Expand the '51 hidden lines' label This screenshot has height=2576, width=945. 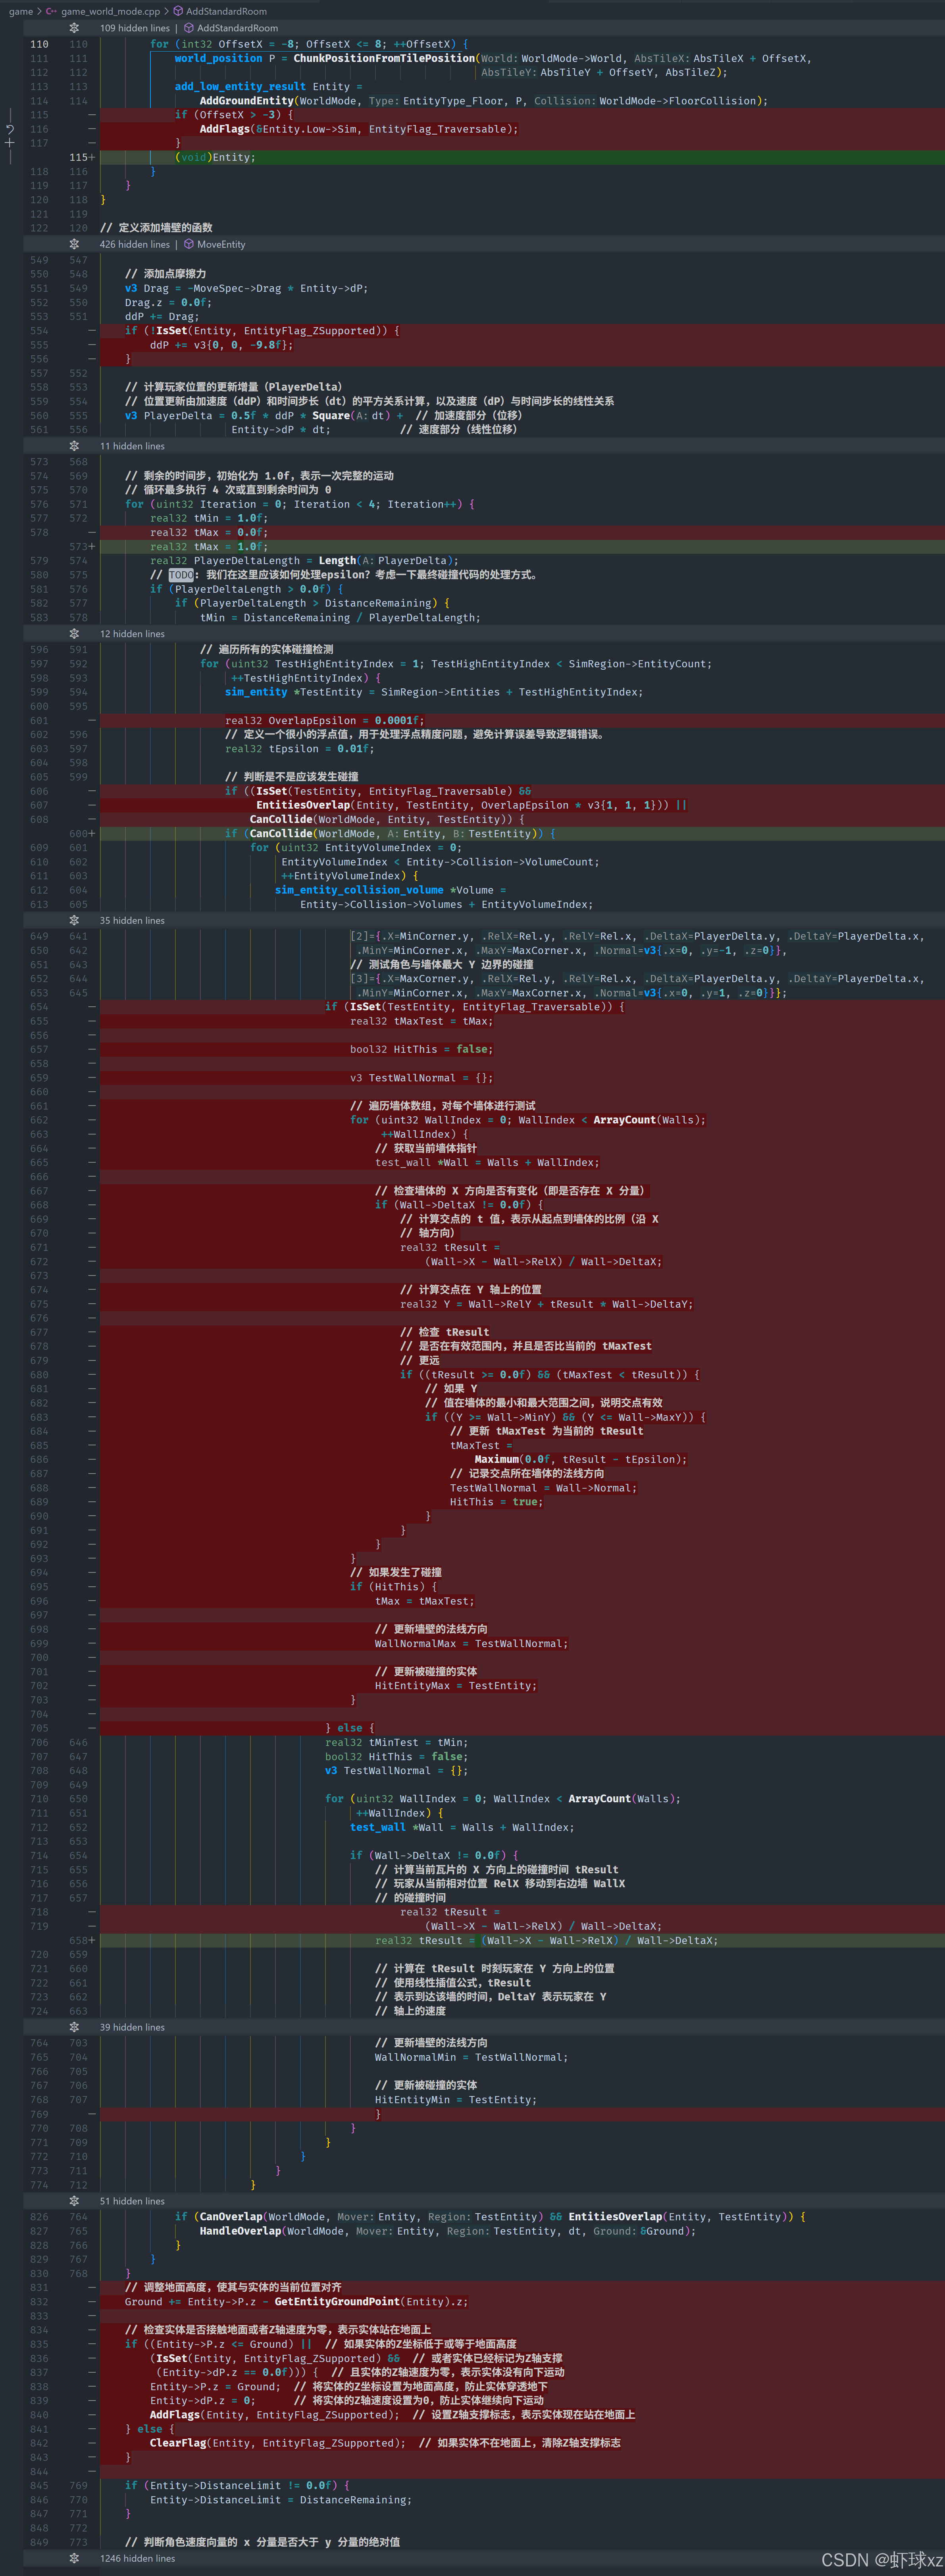pos(132,2201)
